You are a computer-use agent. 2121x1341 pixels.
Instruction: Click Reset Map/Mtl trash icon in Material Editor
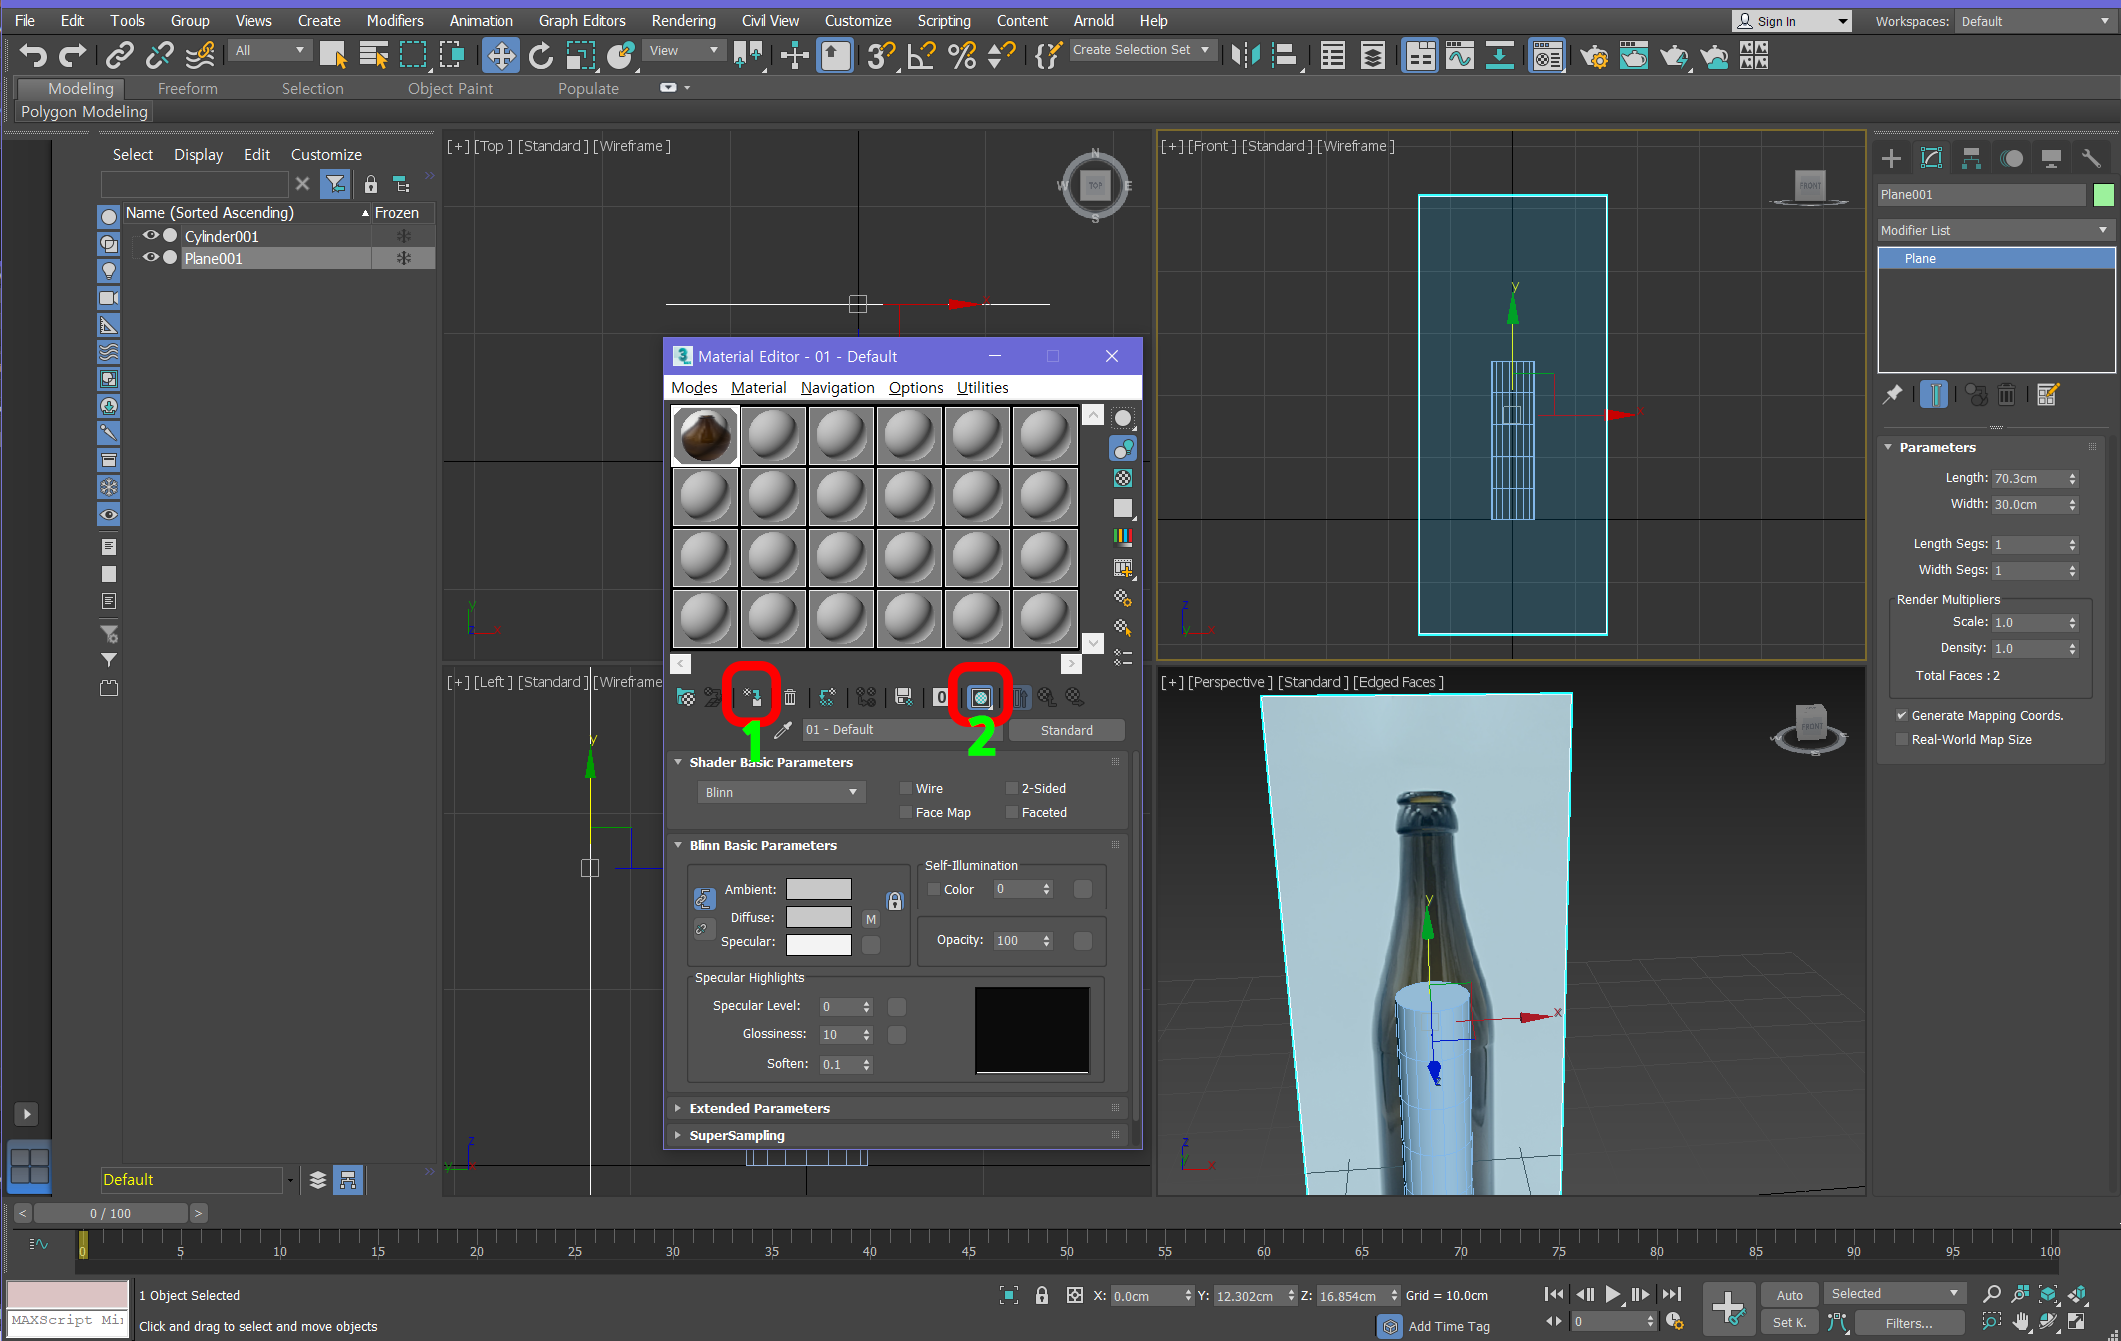[x=790, y=697]
